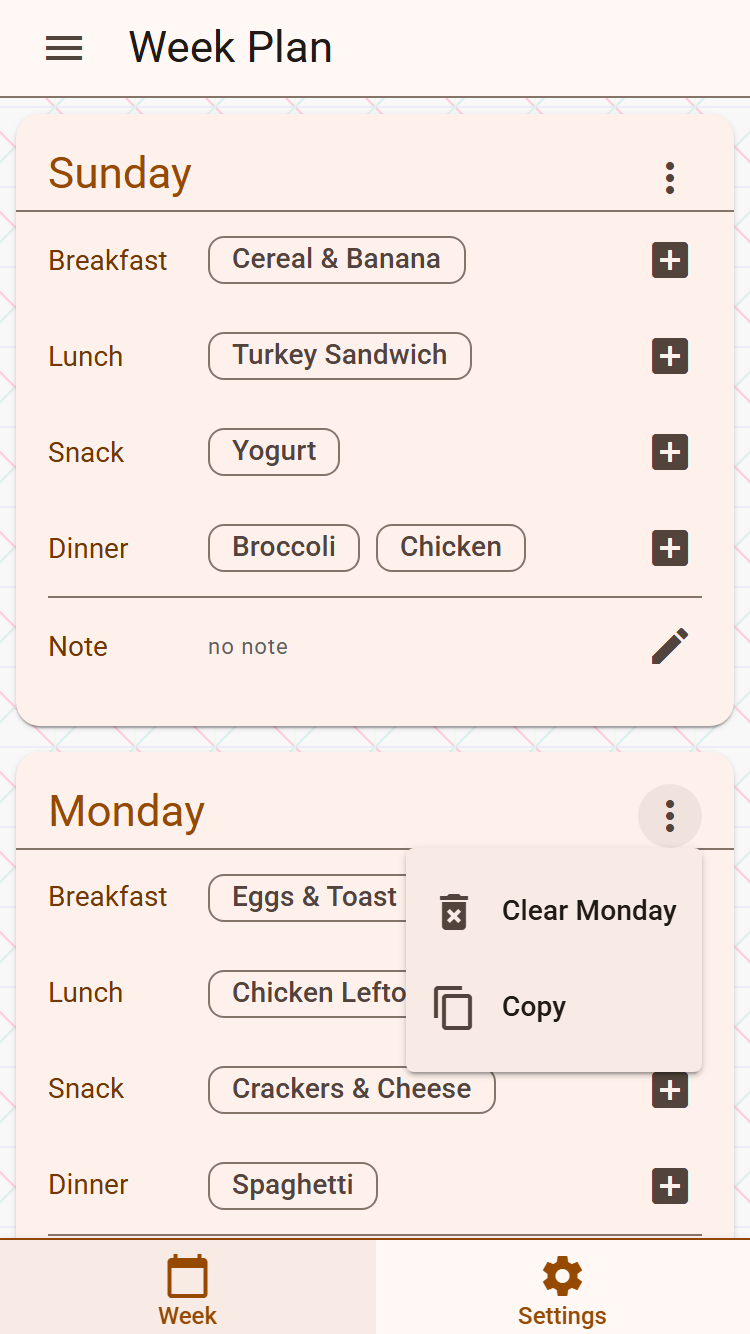Screen dimensions: 750x1334
Task: Tap the Cereal & Banana chip
Action: click(x=337, y=260)
